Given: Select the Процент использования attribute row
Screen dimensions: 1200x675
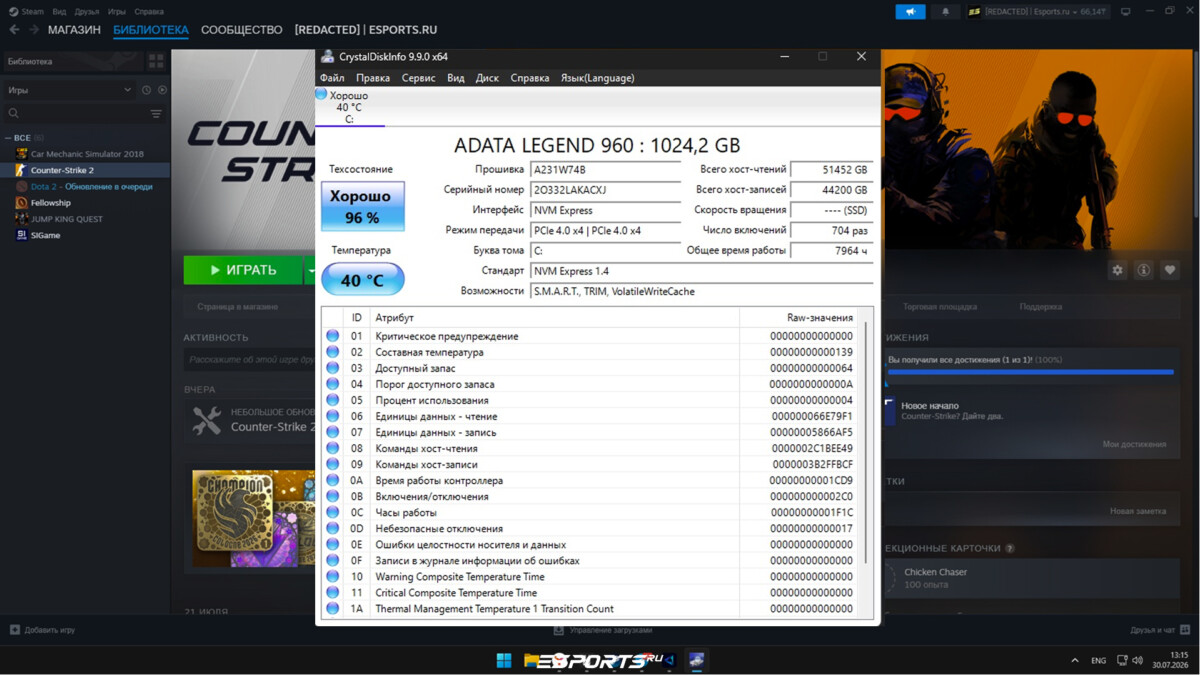Looking at the screenshot, I should [591, 400].
